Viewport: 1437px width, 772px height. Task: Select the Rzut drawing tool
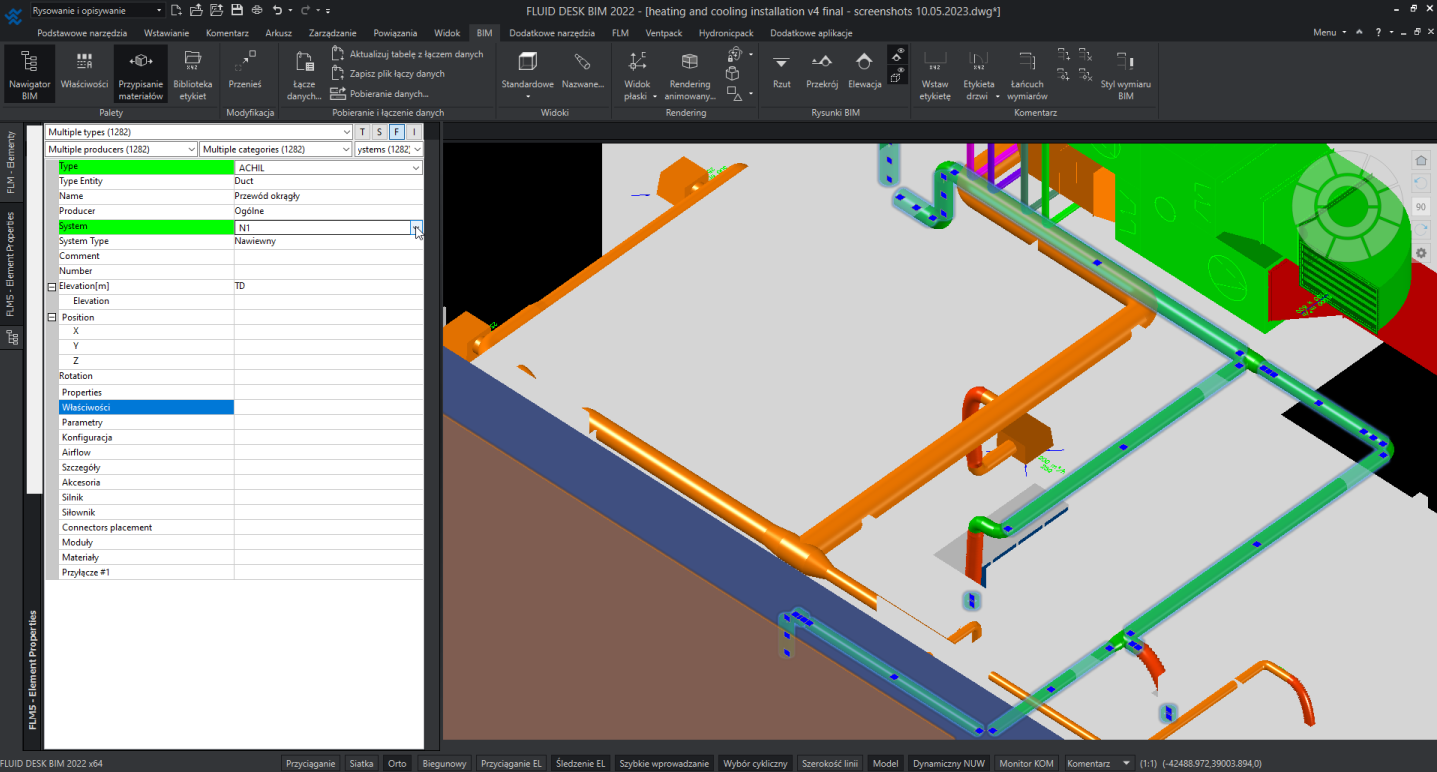pyautogui.click(x=781, y=70)
